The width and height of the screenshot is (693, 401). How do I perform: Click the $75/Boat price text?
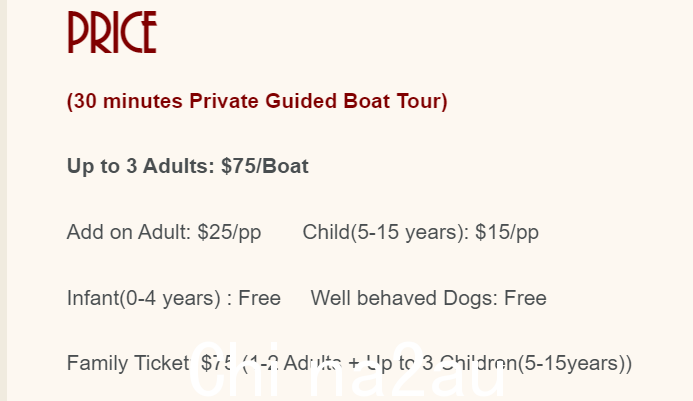pyautogui.click(x=265, y=166)
